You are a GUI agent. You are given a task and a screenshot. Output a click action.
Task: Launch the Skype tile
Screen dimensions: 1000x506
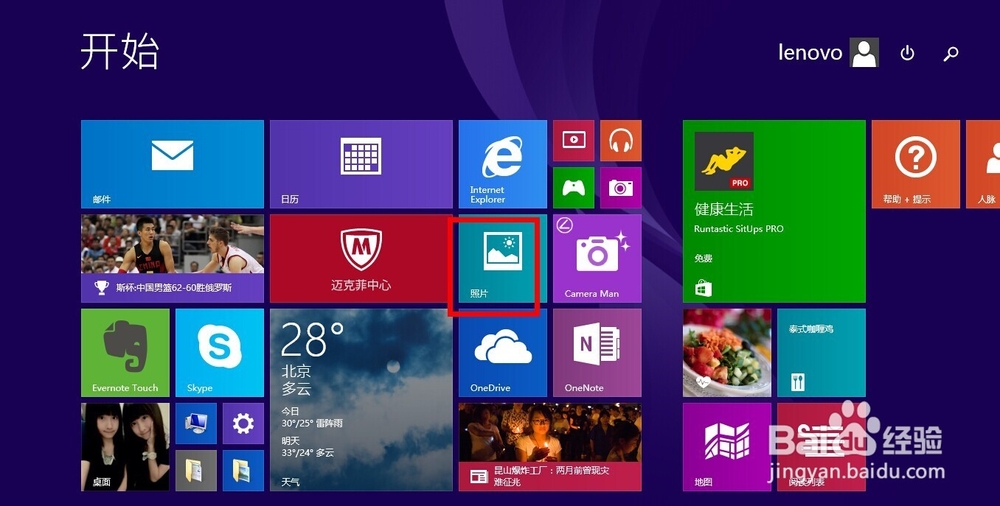pyautogui.click(x=219, y=353)
